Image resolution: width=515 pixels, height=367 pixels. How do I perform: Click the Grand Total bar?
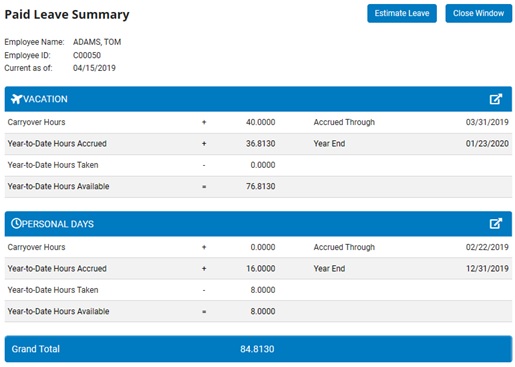258,349
